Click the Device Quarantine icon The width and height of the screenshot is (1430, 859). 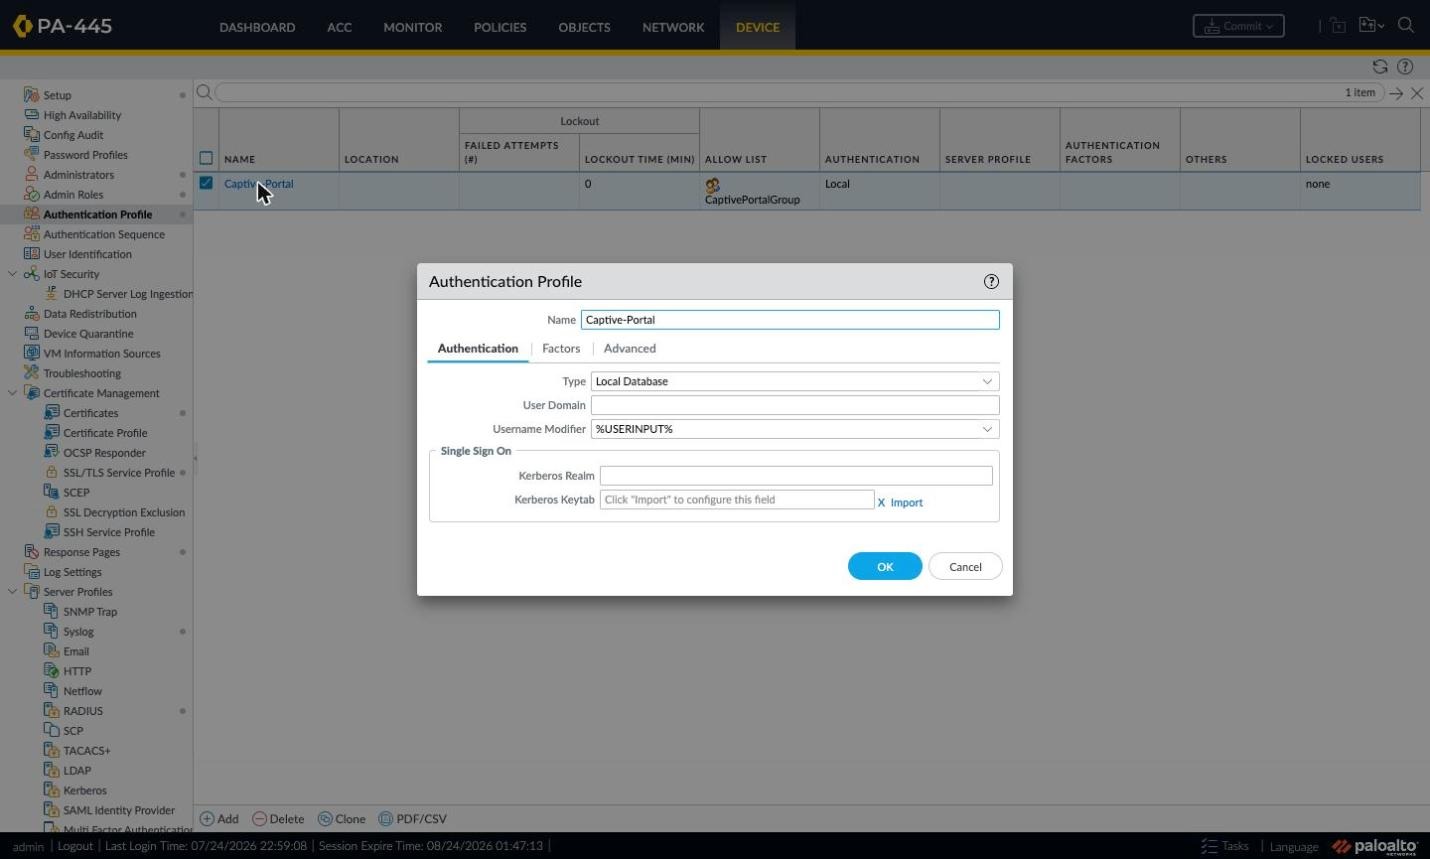point(31,334)
